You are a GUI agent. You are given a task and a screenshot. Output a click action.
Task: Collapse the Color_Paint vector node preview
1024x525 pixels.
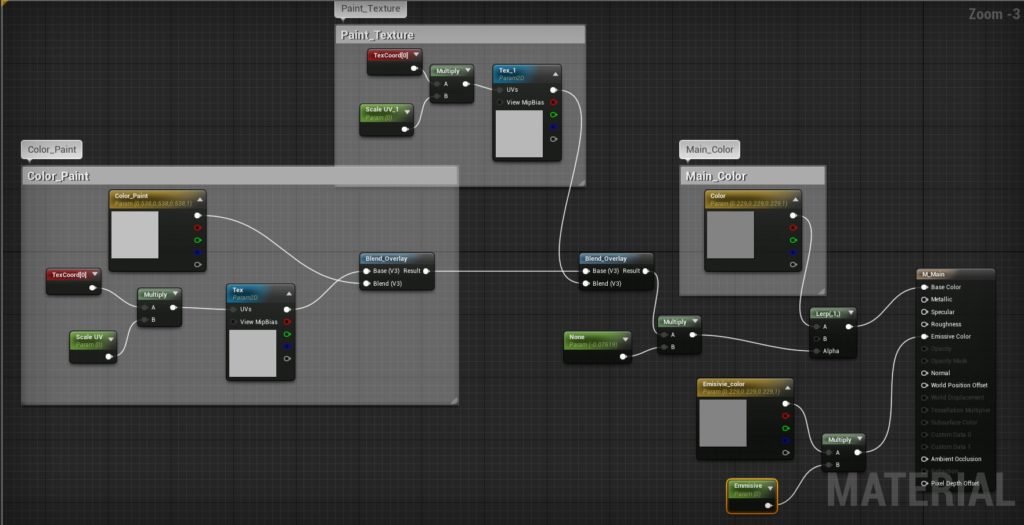[x=200, y=199]
